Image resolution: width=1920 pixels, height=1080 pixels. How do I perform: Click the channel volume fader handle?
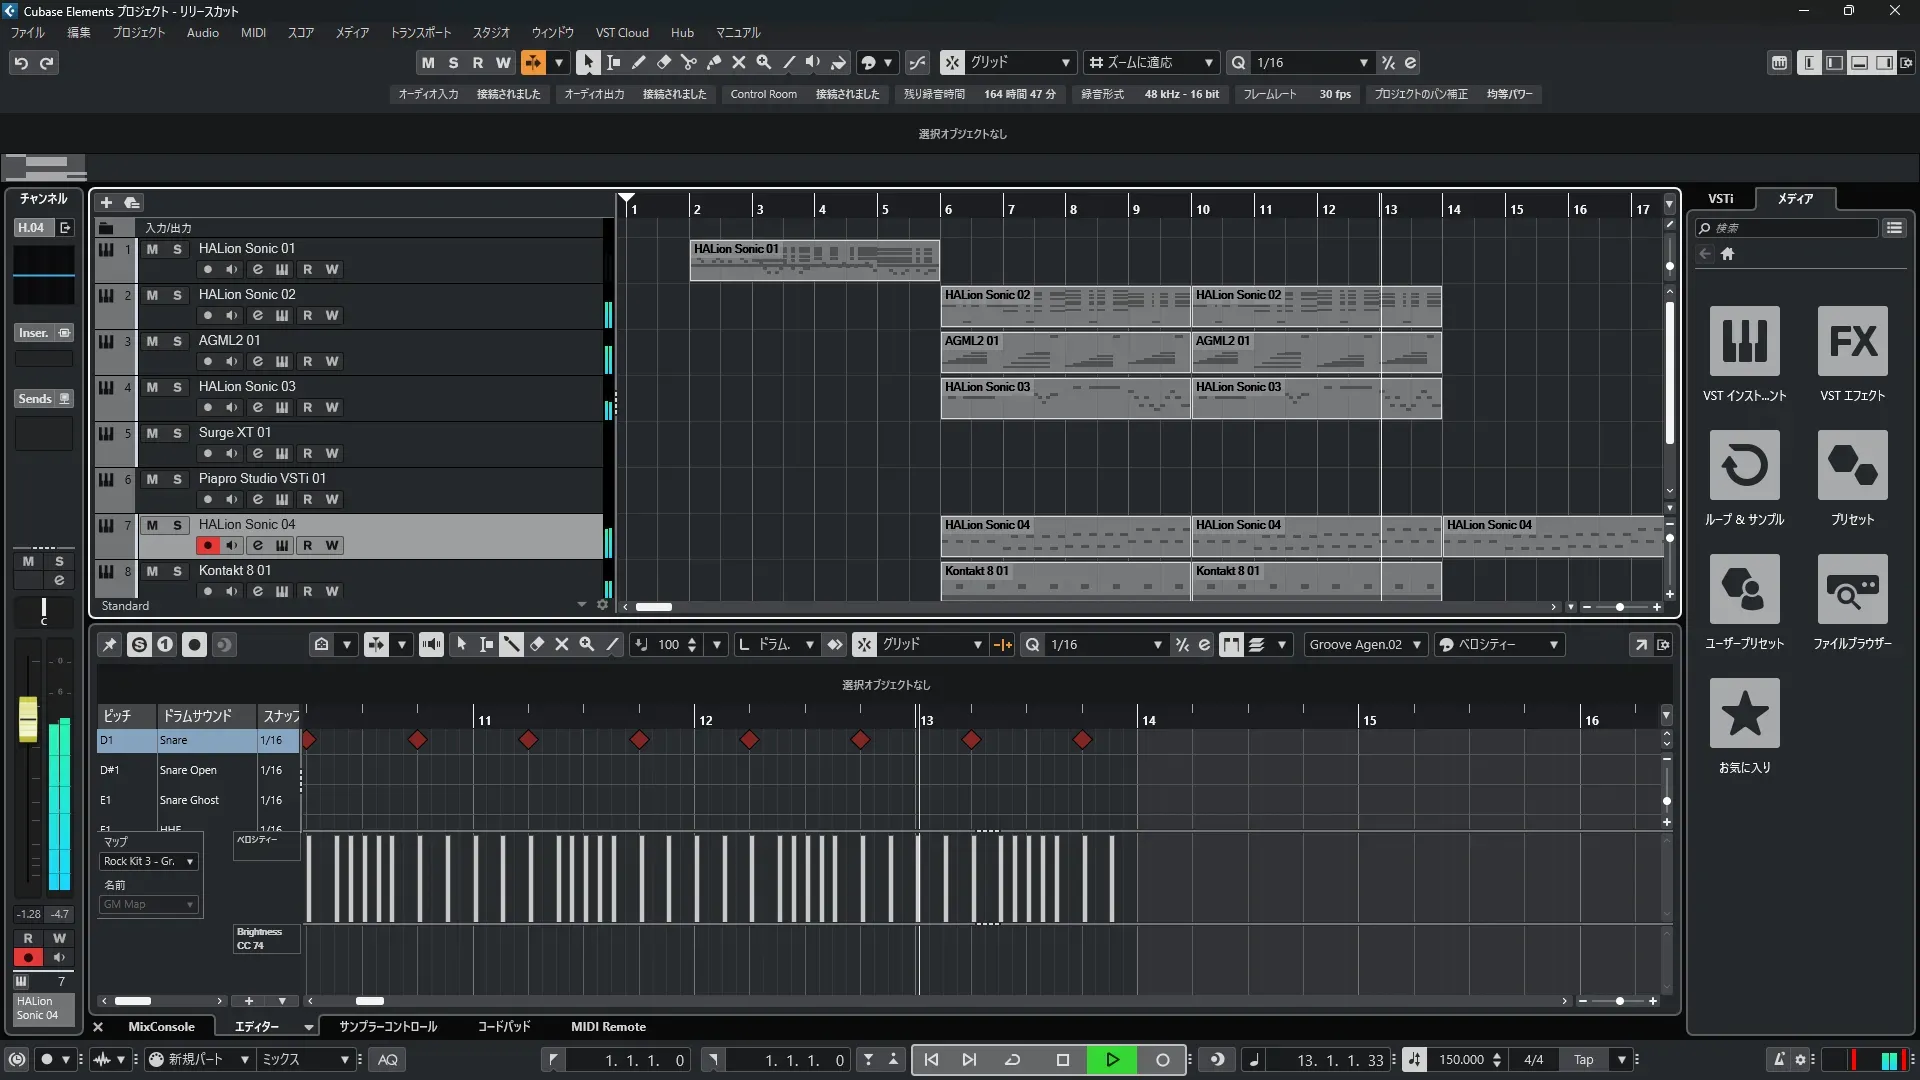tap(28, 719)
